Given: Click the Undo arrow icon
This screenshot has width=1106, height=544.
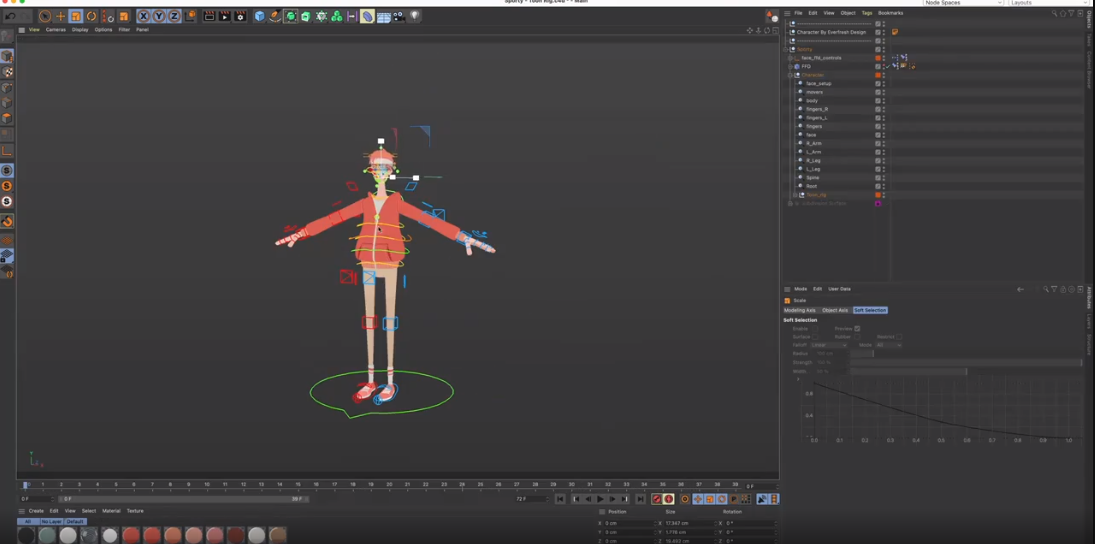Looking at the screenshot, I should 10,16.
